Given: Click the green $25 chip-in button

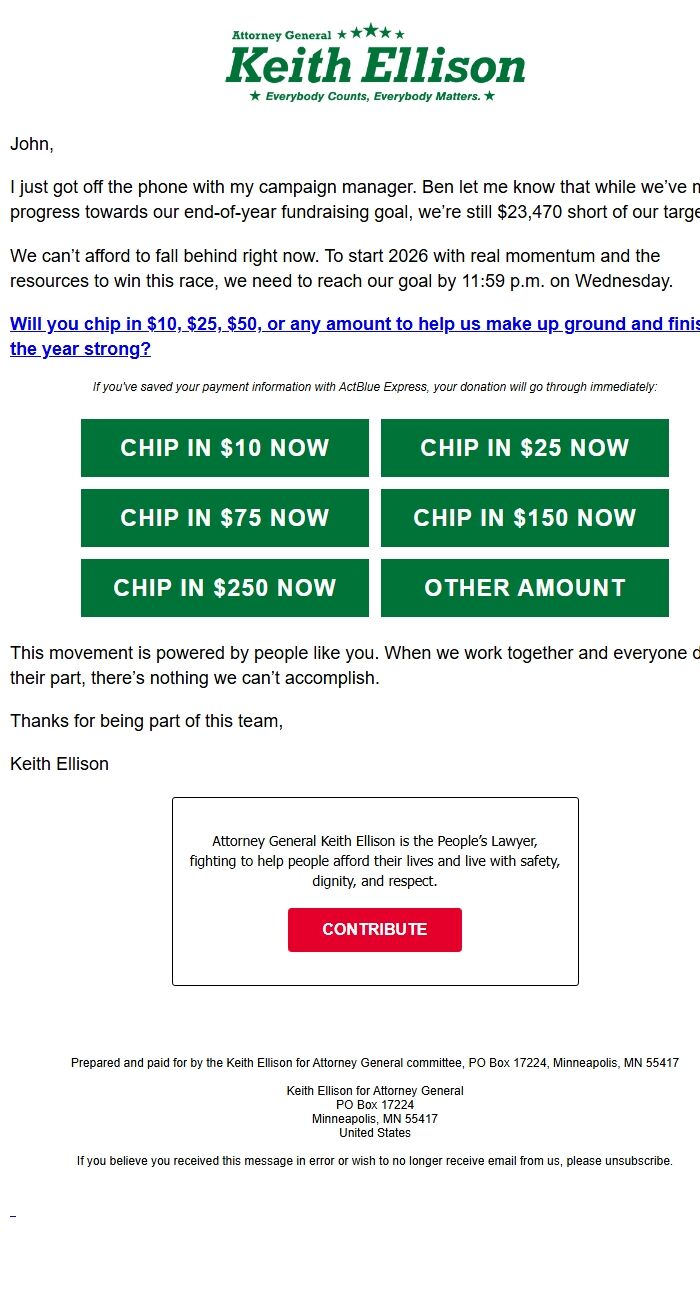Looking at the screenshot, I should tap(524, 447).
